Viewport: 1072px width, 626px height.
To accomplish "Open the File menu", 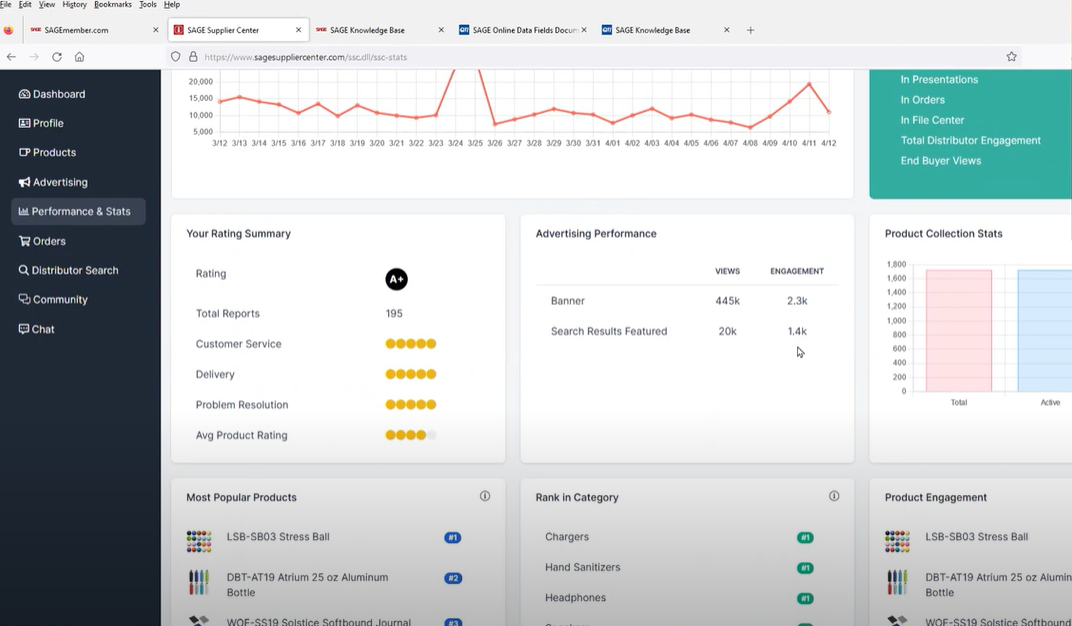I will 5,4.
